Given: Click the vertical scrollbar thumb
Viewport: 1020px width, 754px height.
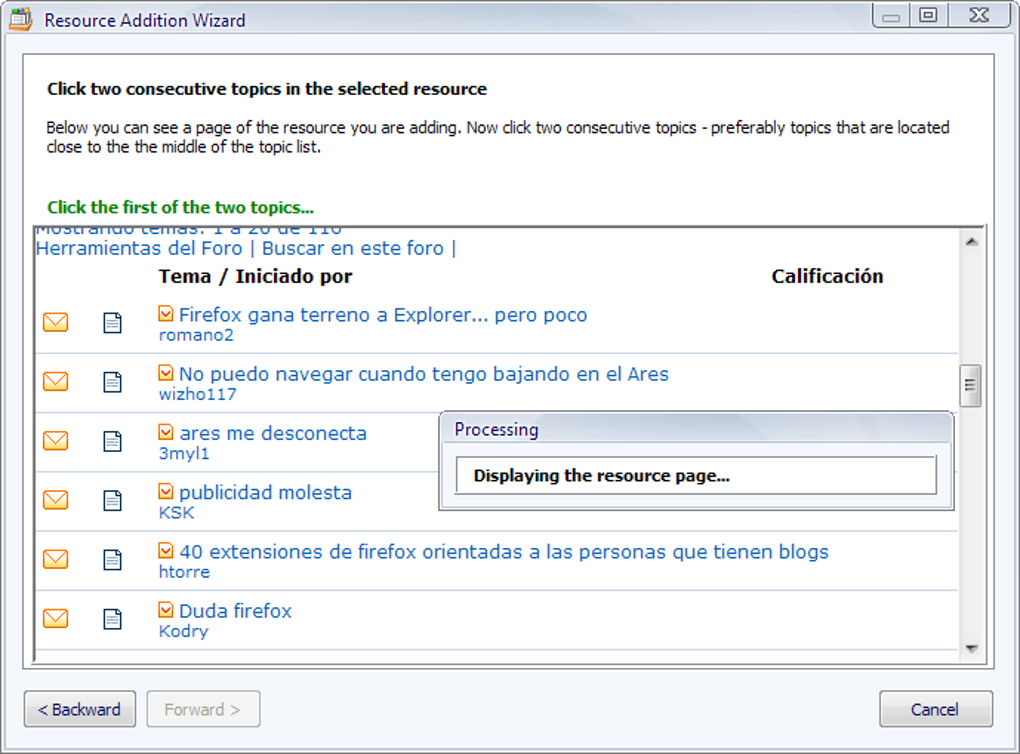Looking at the screenshot, I should (x=971, y=386).
